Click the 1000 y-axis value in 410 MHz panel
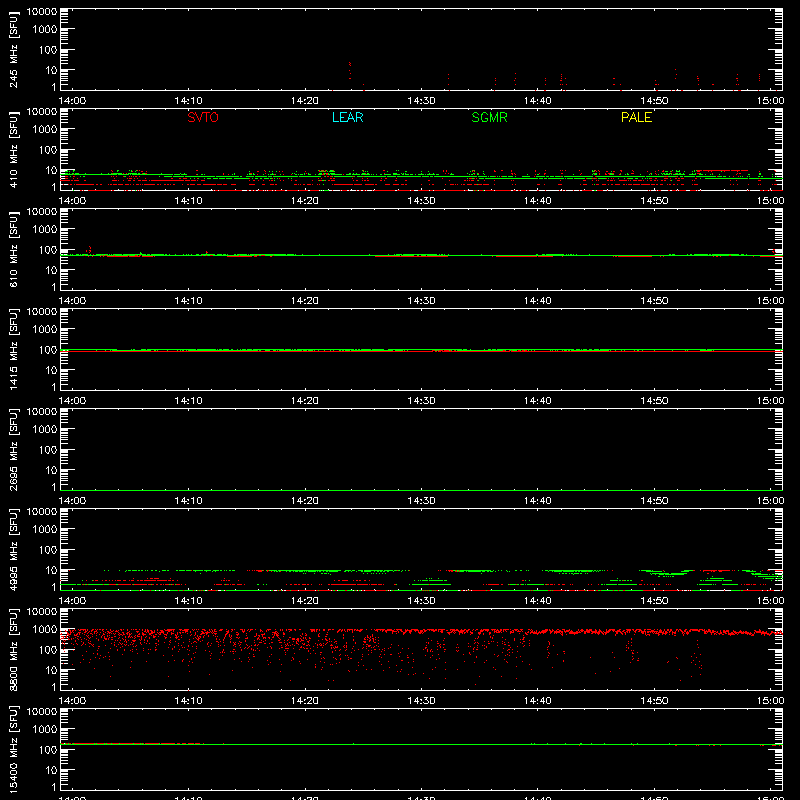The height and width of the screenshot is (800, 800). pyautogui.click(x=45, y=130)
